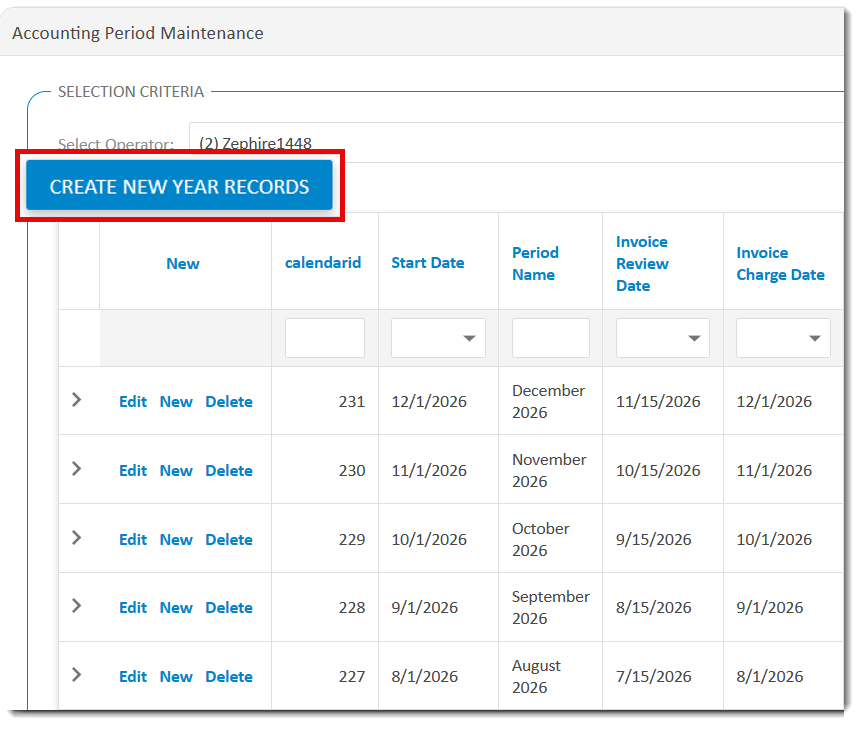Viewport: 859px width, 732px height.
Task: Expand the November 2026 row details
Action: [x=77, y=469]
